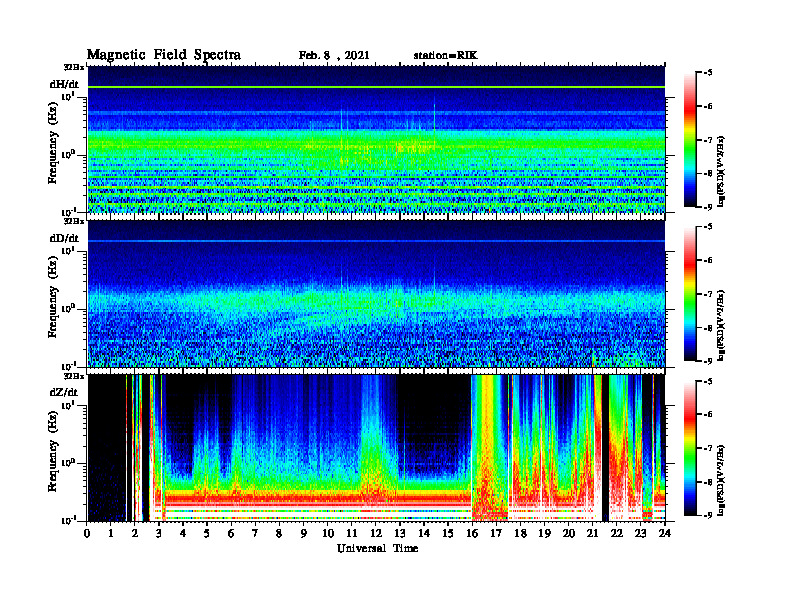Image resolution: width=792 pixels, height=612 pixels.
Task: Click the log(PSD) label beside dH/dt color bar
Action: pyautogui.click(x=721, y=171)
